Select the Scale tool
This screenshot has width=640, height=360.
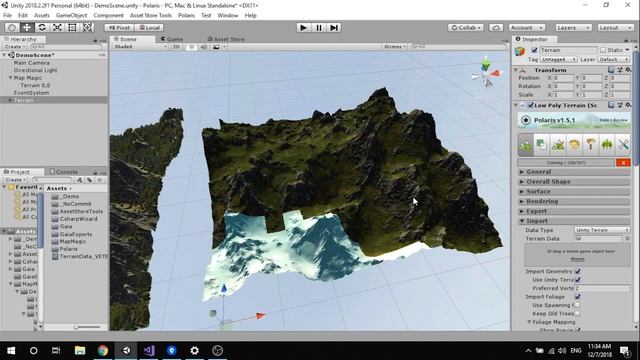[57, 27]
